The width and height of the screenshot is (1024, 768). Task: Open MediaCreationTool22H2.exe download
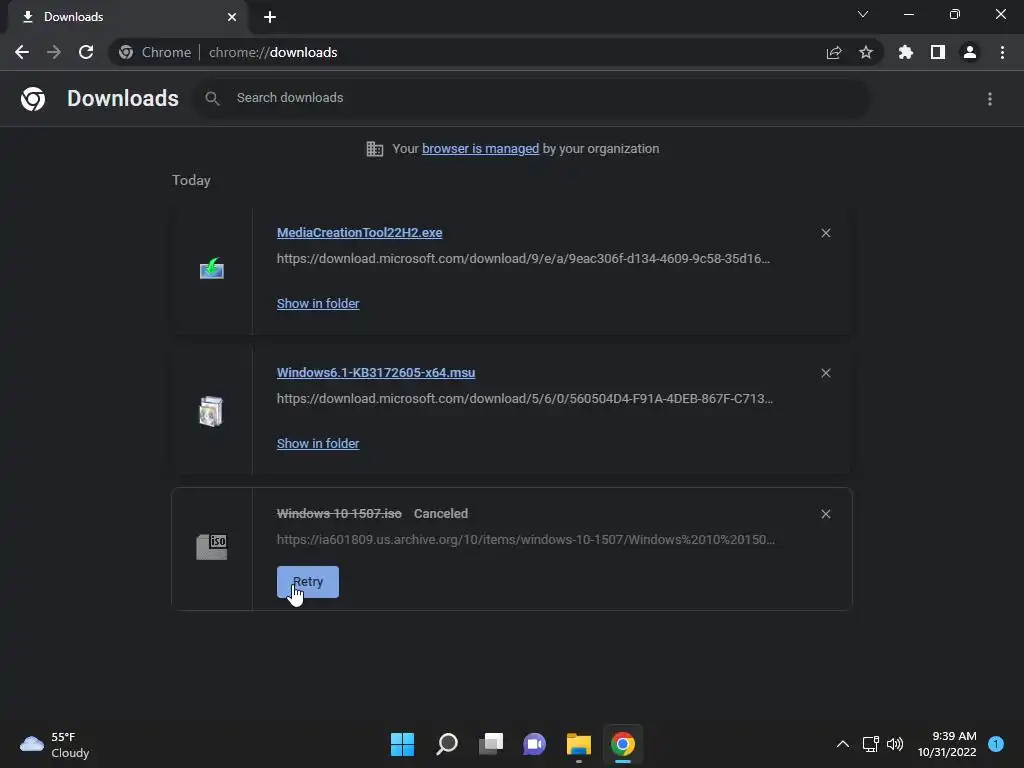(x=359, y=232)
